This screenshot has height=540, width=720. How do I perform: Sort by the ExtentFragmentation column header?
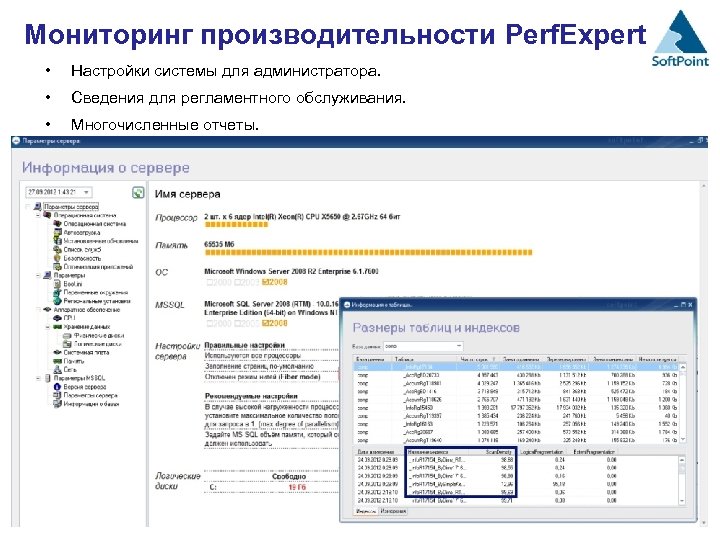pyautogui.click(x=594, y=452)
